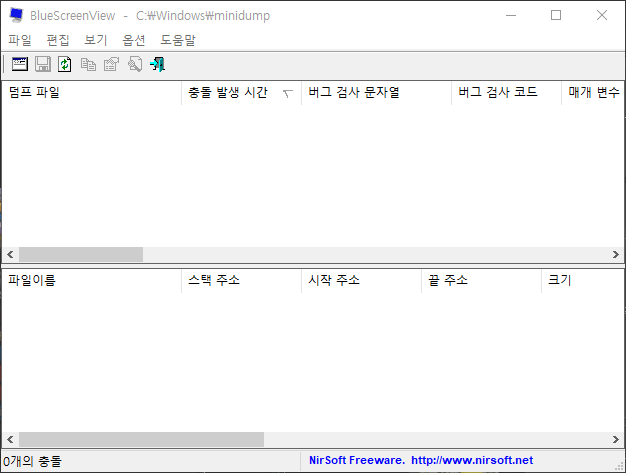626x473 pixels.
Task: Click the Exit door icon
Action: click(x=157, y=64)
